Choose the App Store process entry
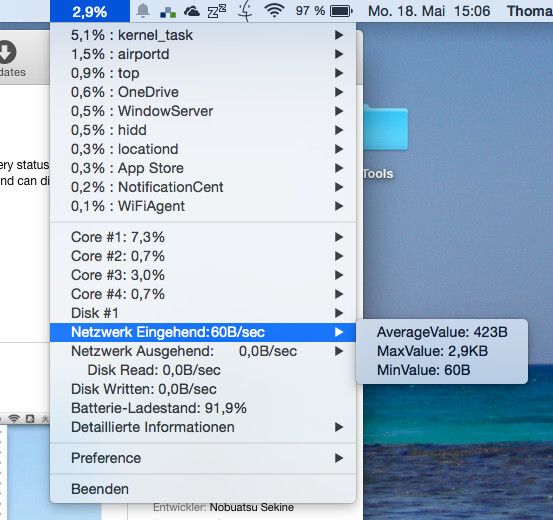 [x=203, y=168]
